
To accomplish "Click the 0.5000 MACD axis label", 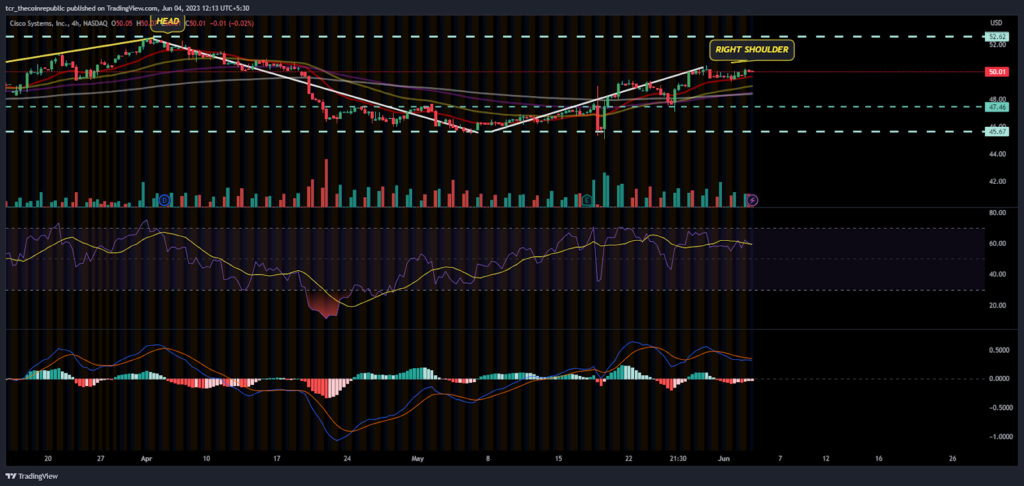I will click(x=997, y=350).
